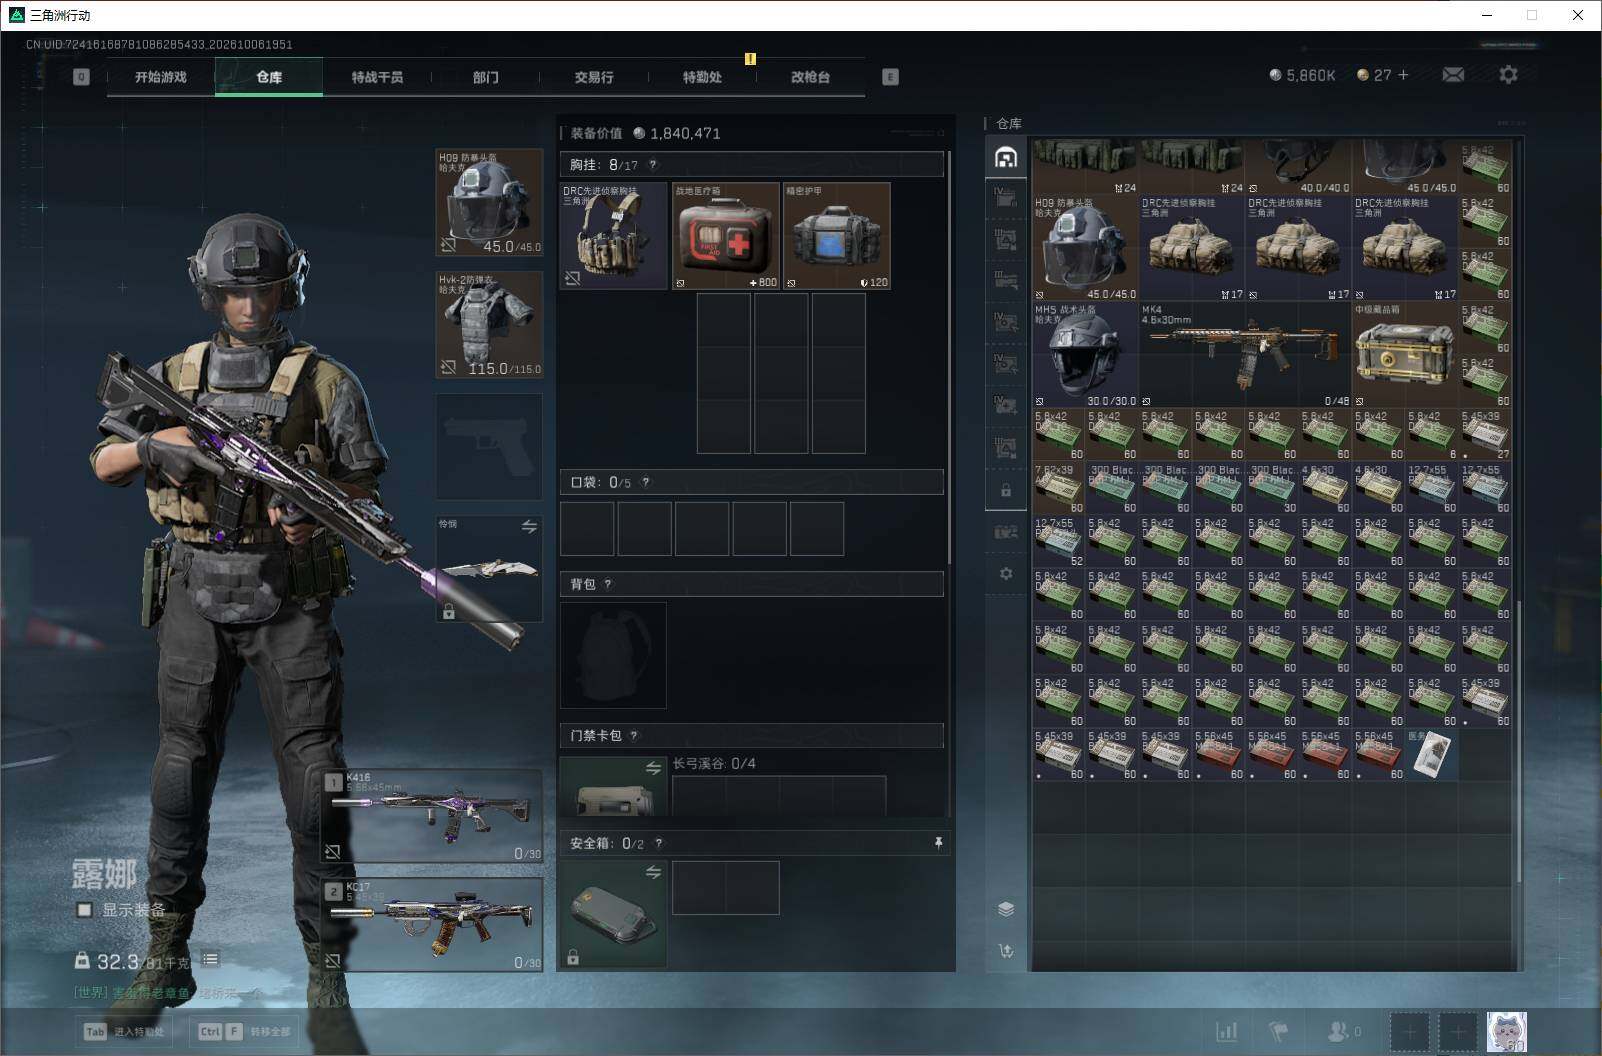The height and width of the screenshot is (1056, 1602).
Task: Click the empty backpack slot
Action: [x=613, y=655]
